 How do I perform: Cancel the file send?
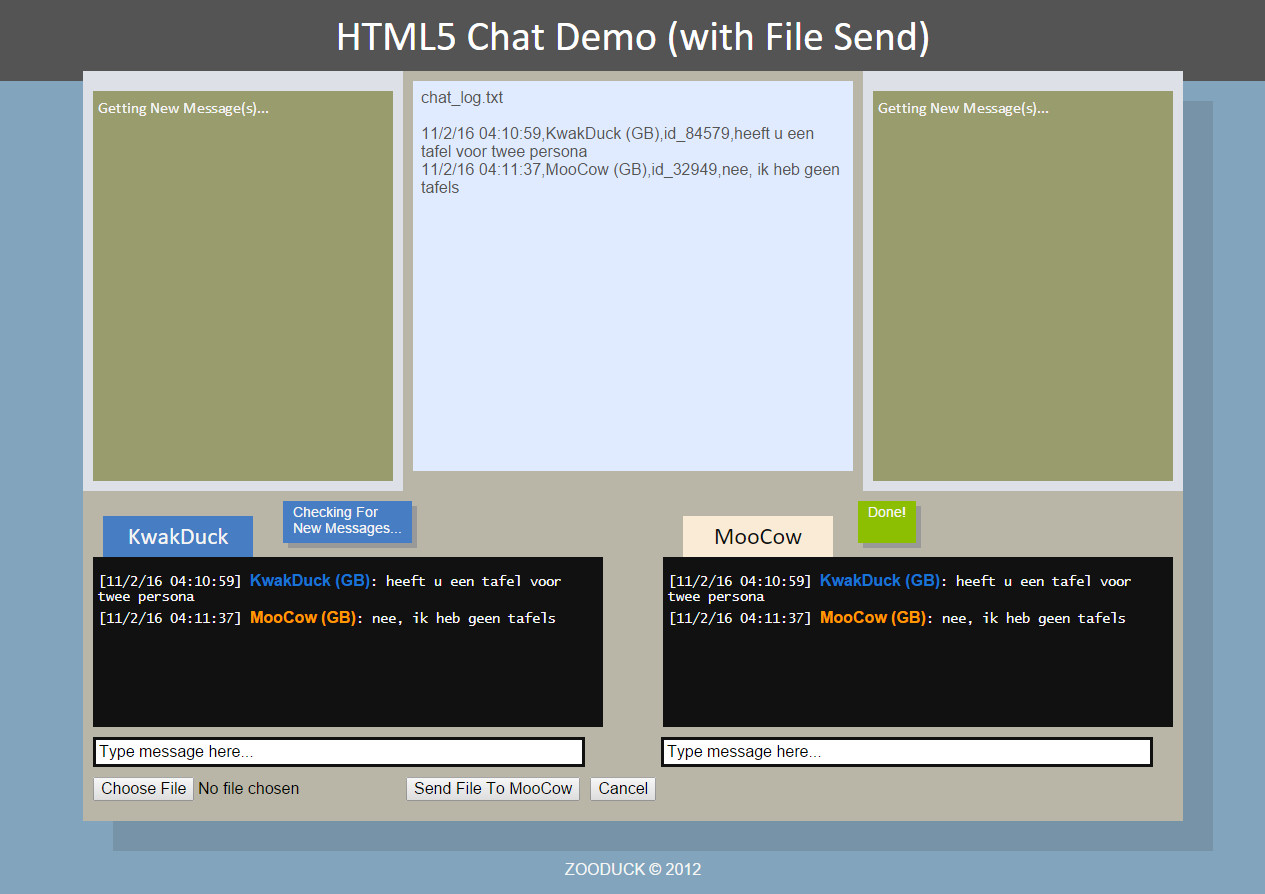[x=623, y=788]
